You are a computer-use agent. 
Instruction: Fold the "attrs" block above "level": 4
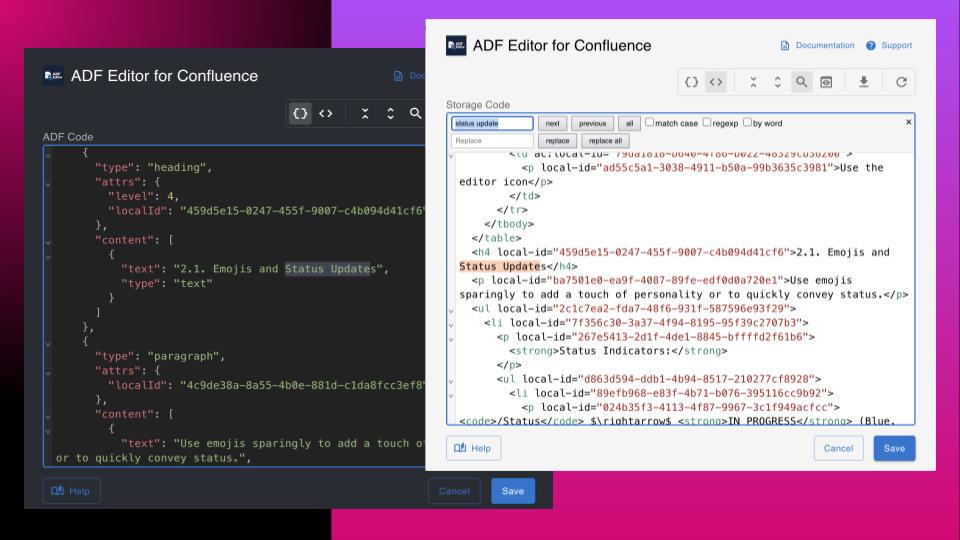tap(48, 184)
